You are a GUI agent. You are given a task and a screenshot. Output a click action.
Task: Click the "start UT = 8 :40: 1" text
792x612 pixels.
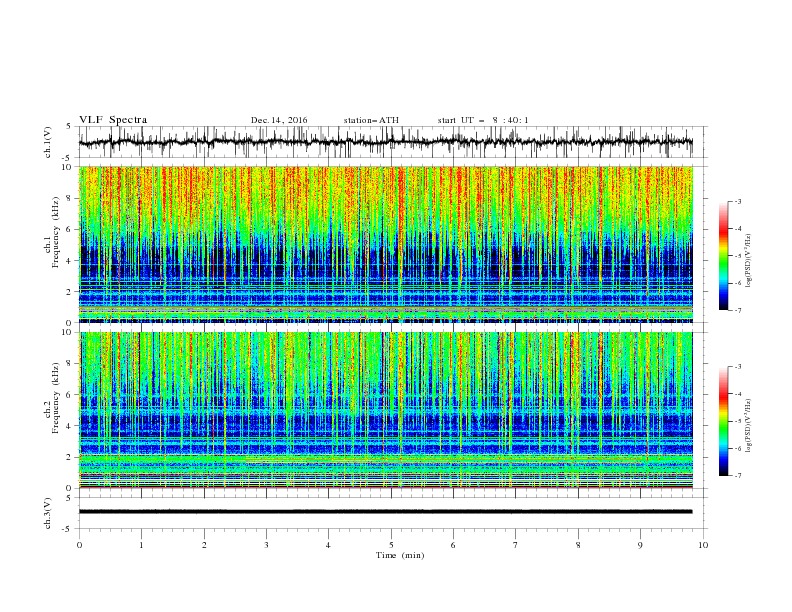coord(483,120)
